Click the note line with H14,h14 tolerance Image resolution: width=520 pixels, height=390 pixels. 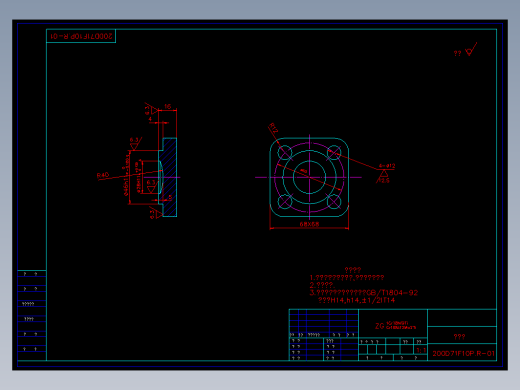click(356, 300)
